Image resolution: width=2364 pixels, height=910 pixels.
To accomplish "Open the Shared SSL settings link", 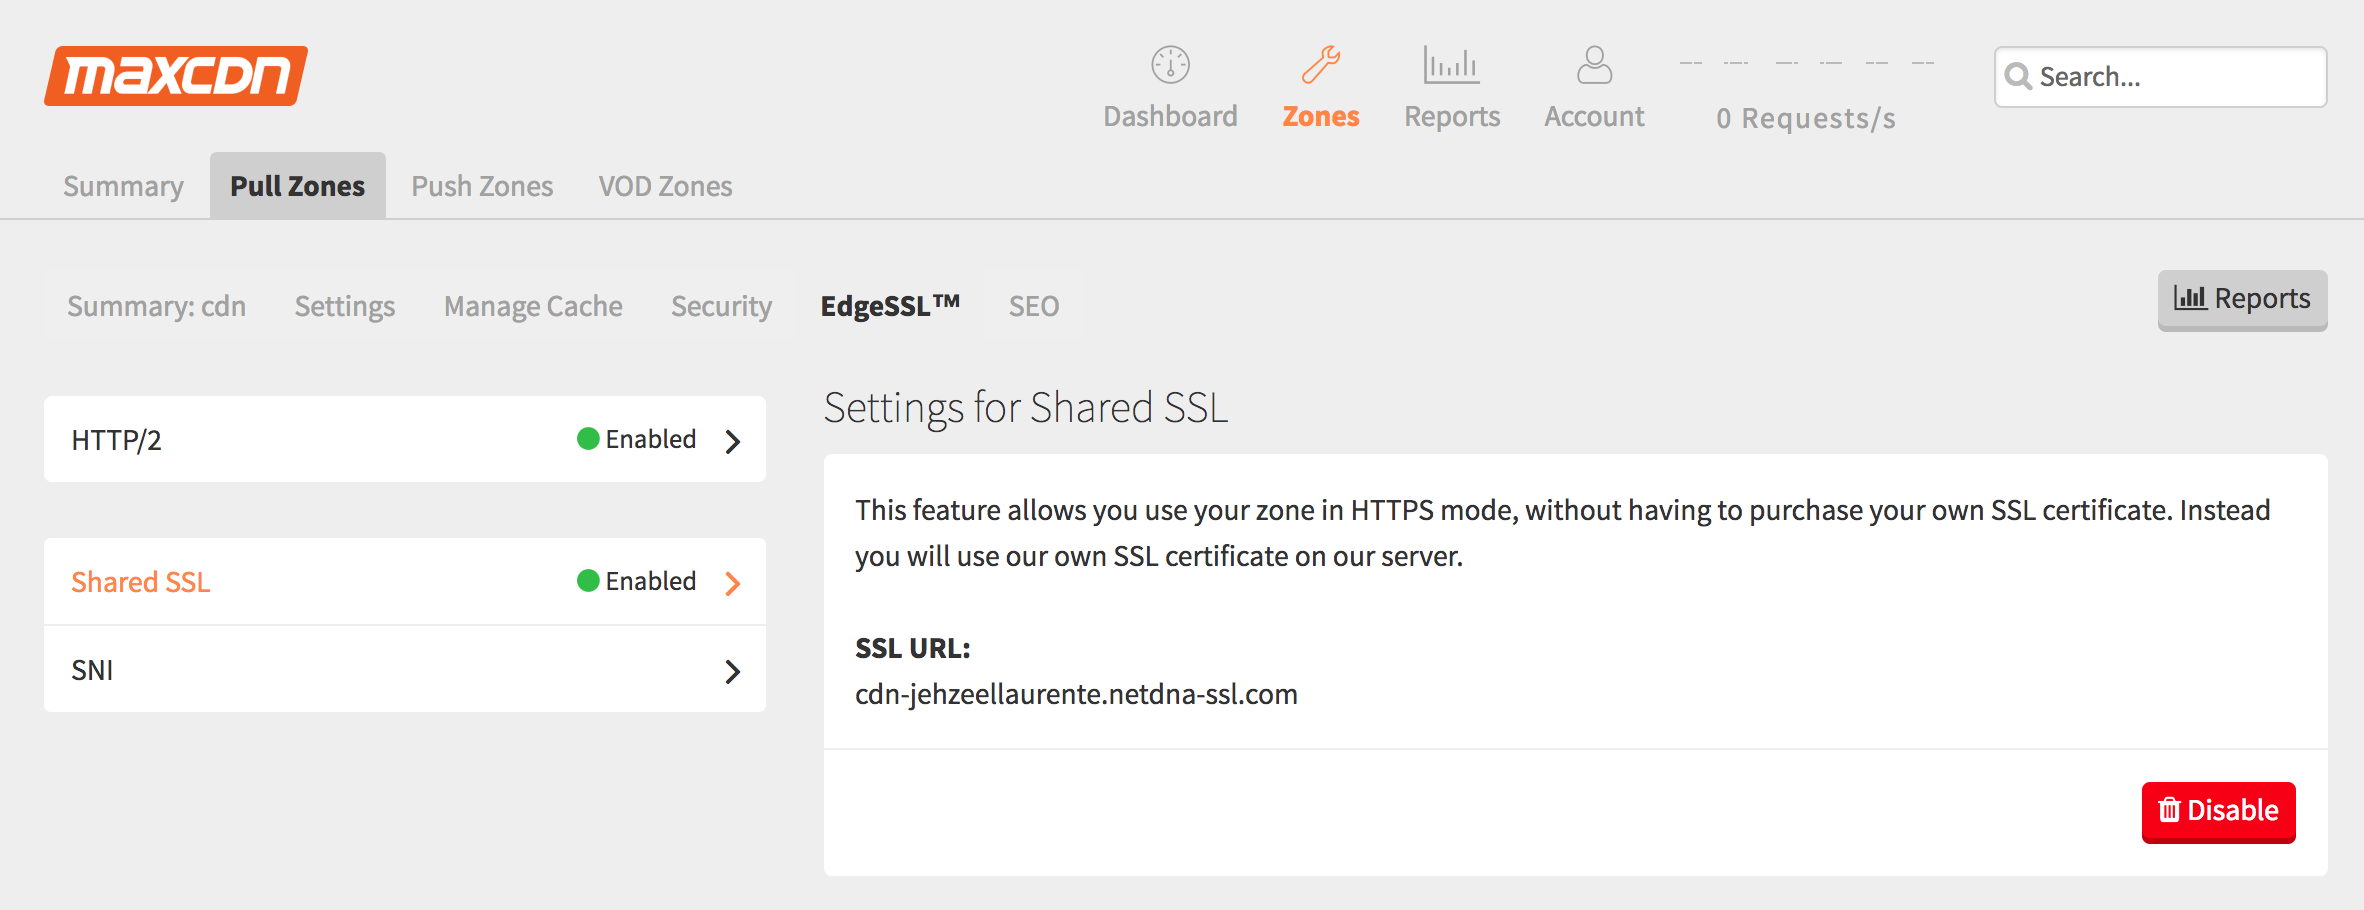I will (141, 582).
